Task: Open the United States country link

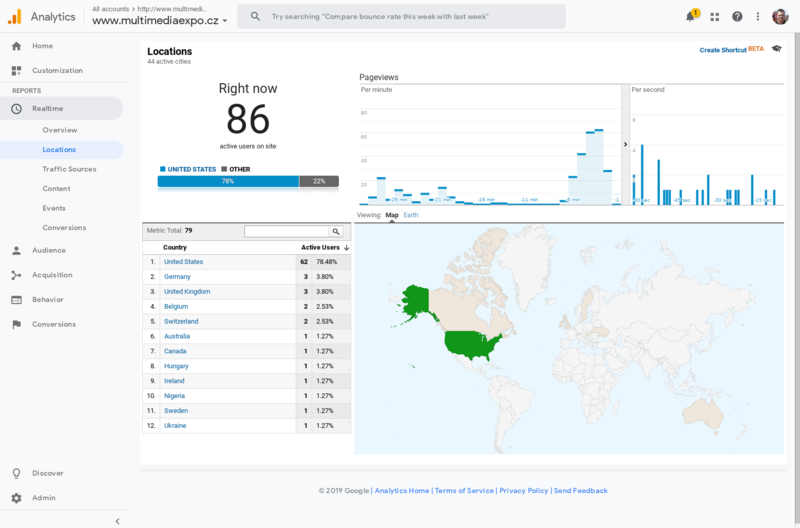Action: tap(183, 262)
